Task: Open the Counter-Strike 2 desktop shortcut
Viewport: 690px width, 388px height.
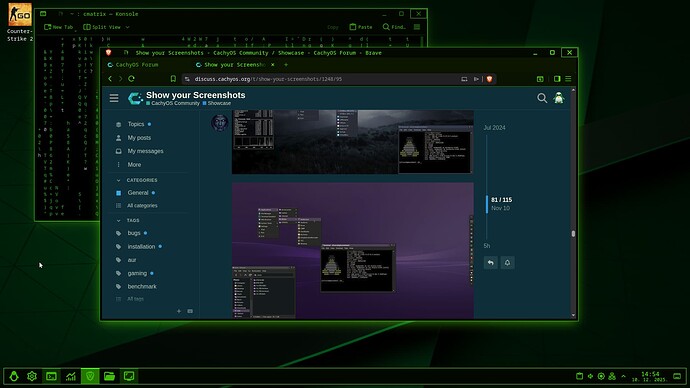Action: click(20, 22)
